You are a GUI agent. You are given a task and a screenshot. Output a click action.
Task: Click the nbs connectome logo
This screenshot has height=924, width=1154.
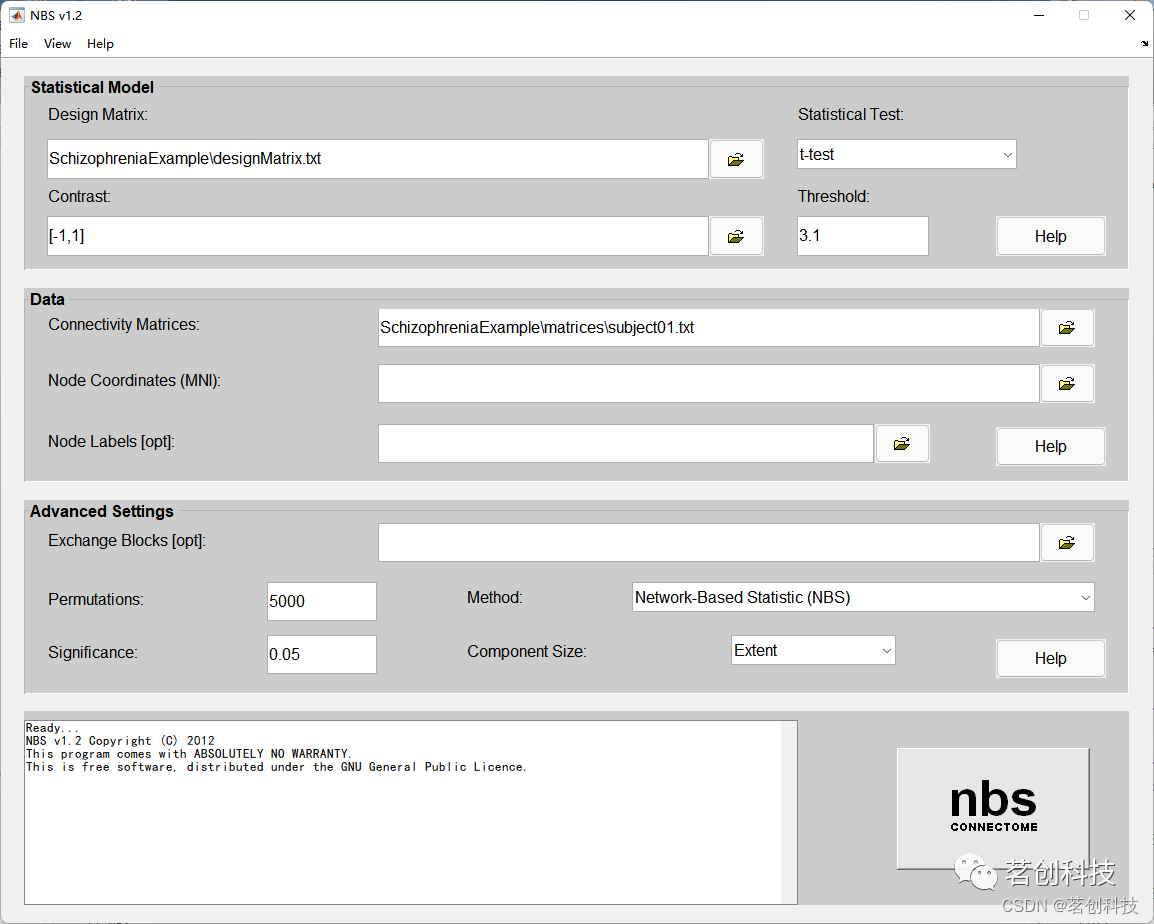[x=992, y=808]
